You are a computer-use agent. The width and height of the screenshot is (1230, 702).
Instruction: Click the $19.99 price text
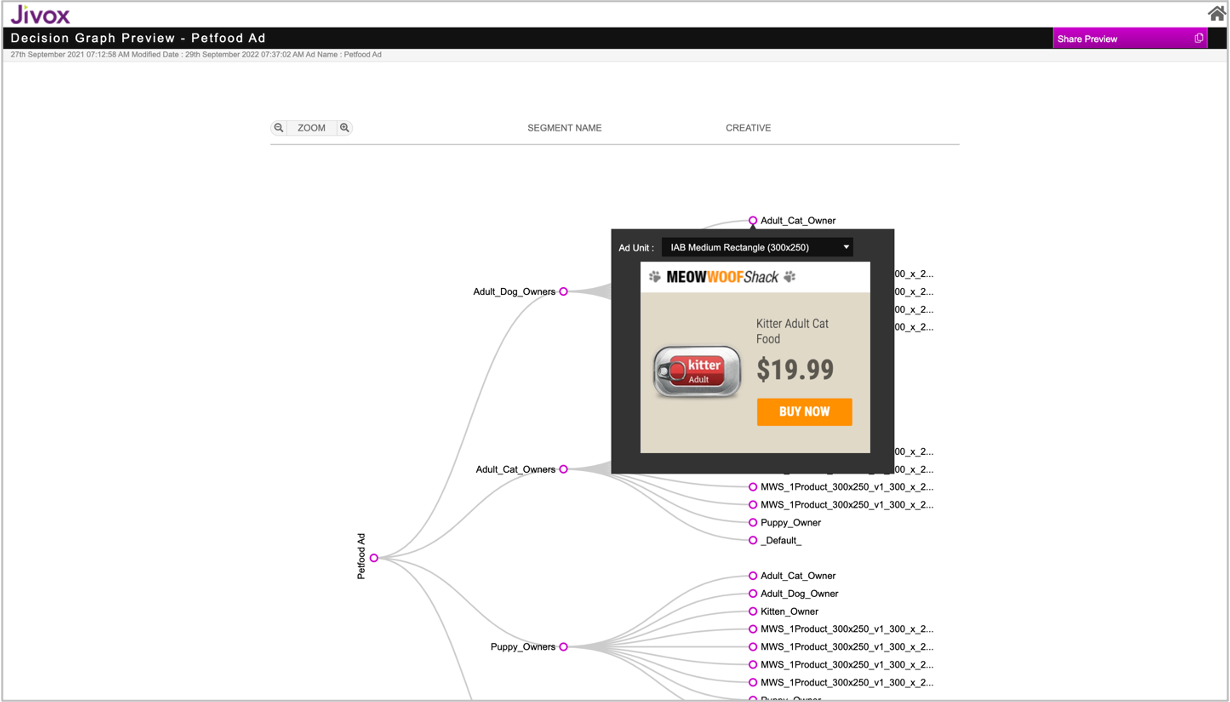pyautogui.click(x=795, y=370)
